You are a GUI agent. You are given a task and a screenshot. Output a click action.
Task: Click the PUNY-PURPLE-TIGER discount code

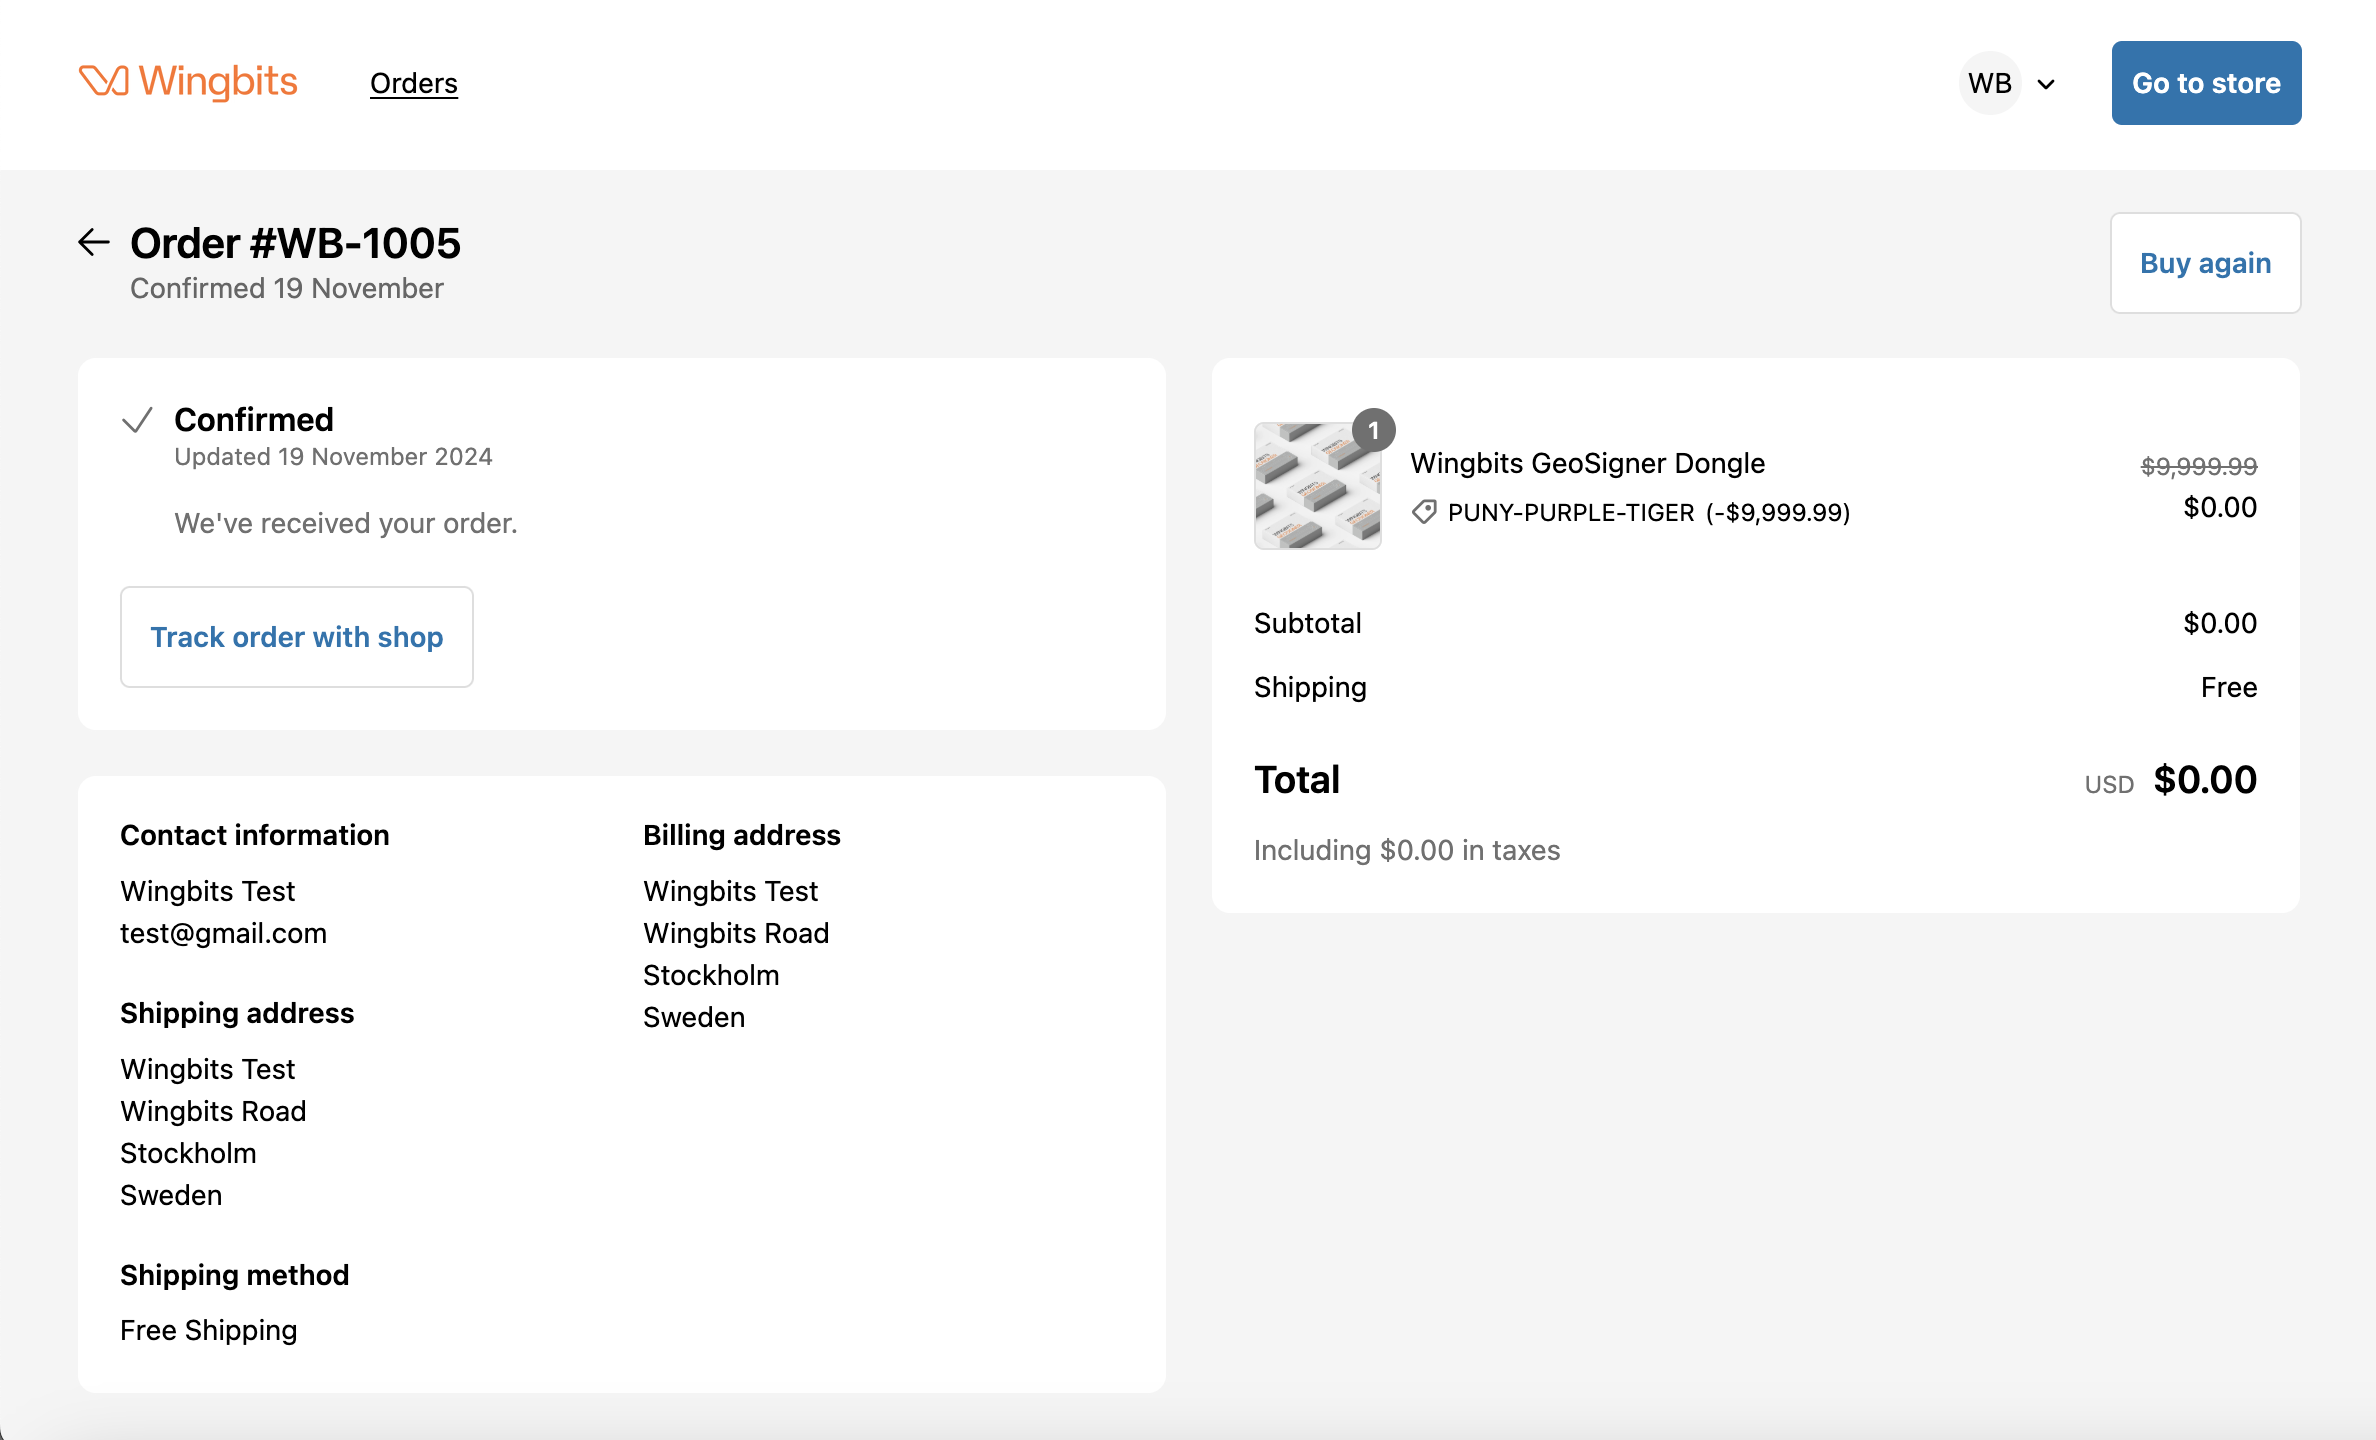pos(1570,512)
